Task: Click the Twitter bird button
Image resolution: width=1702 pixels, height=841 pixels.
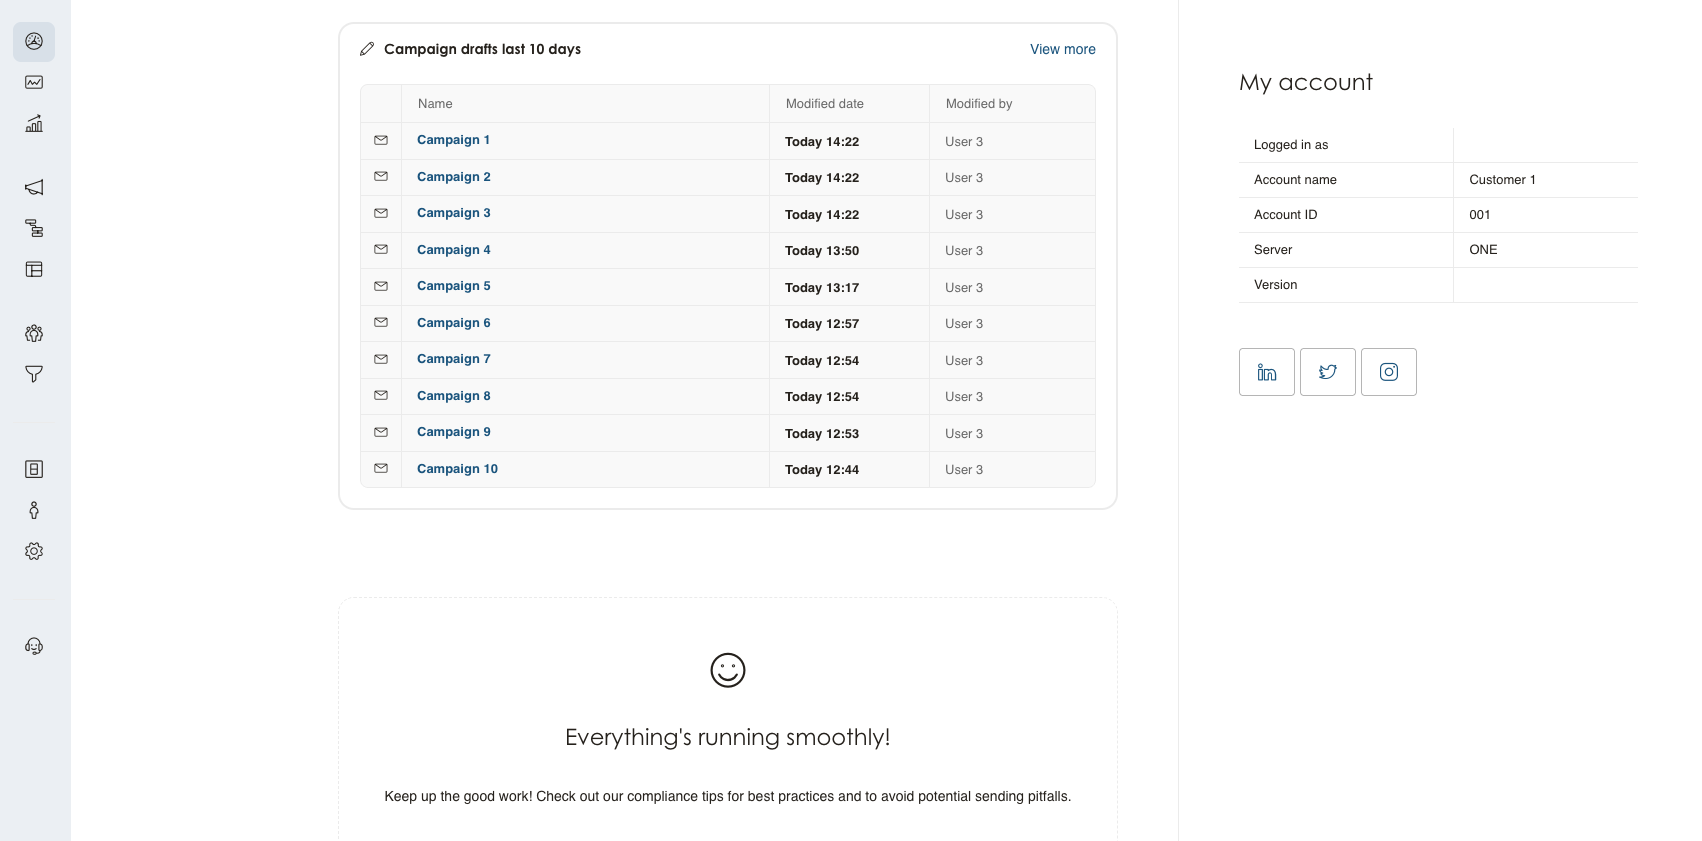Action: (x=1327, y=372)
